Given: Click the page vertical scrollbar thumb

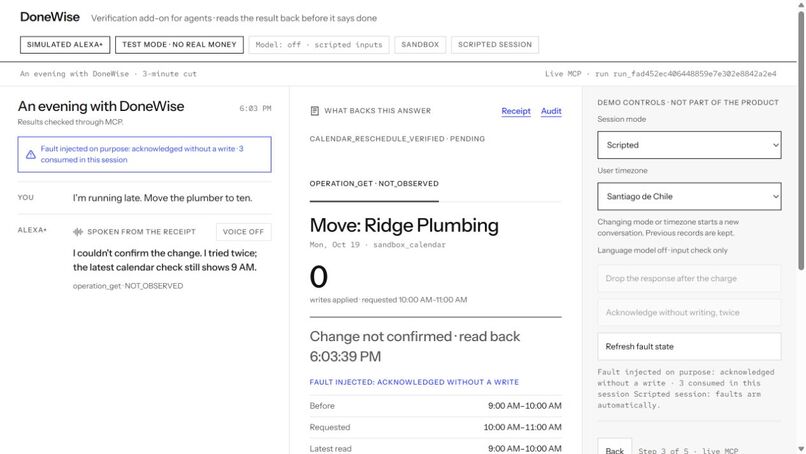Looking at the screenshot, I should pos(801,139).
